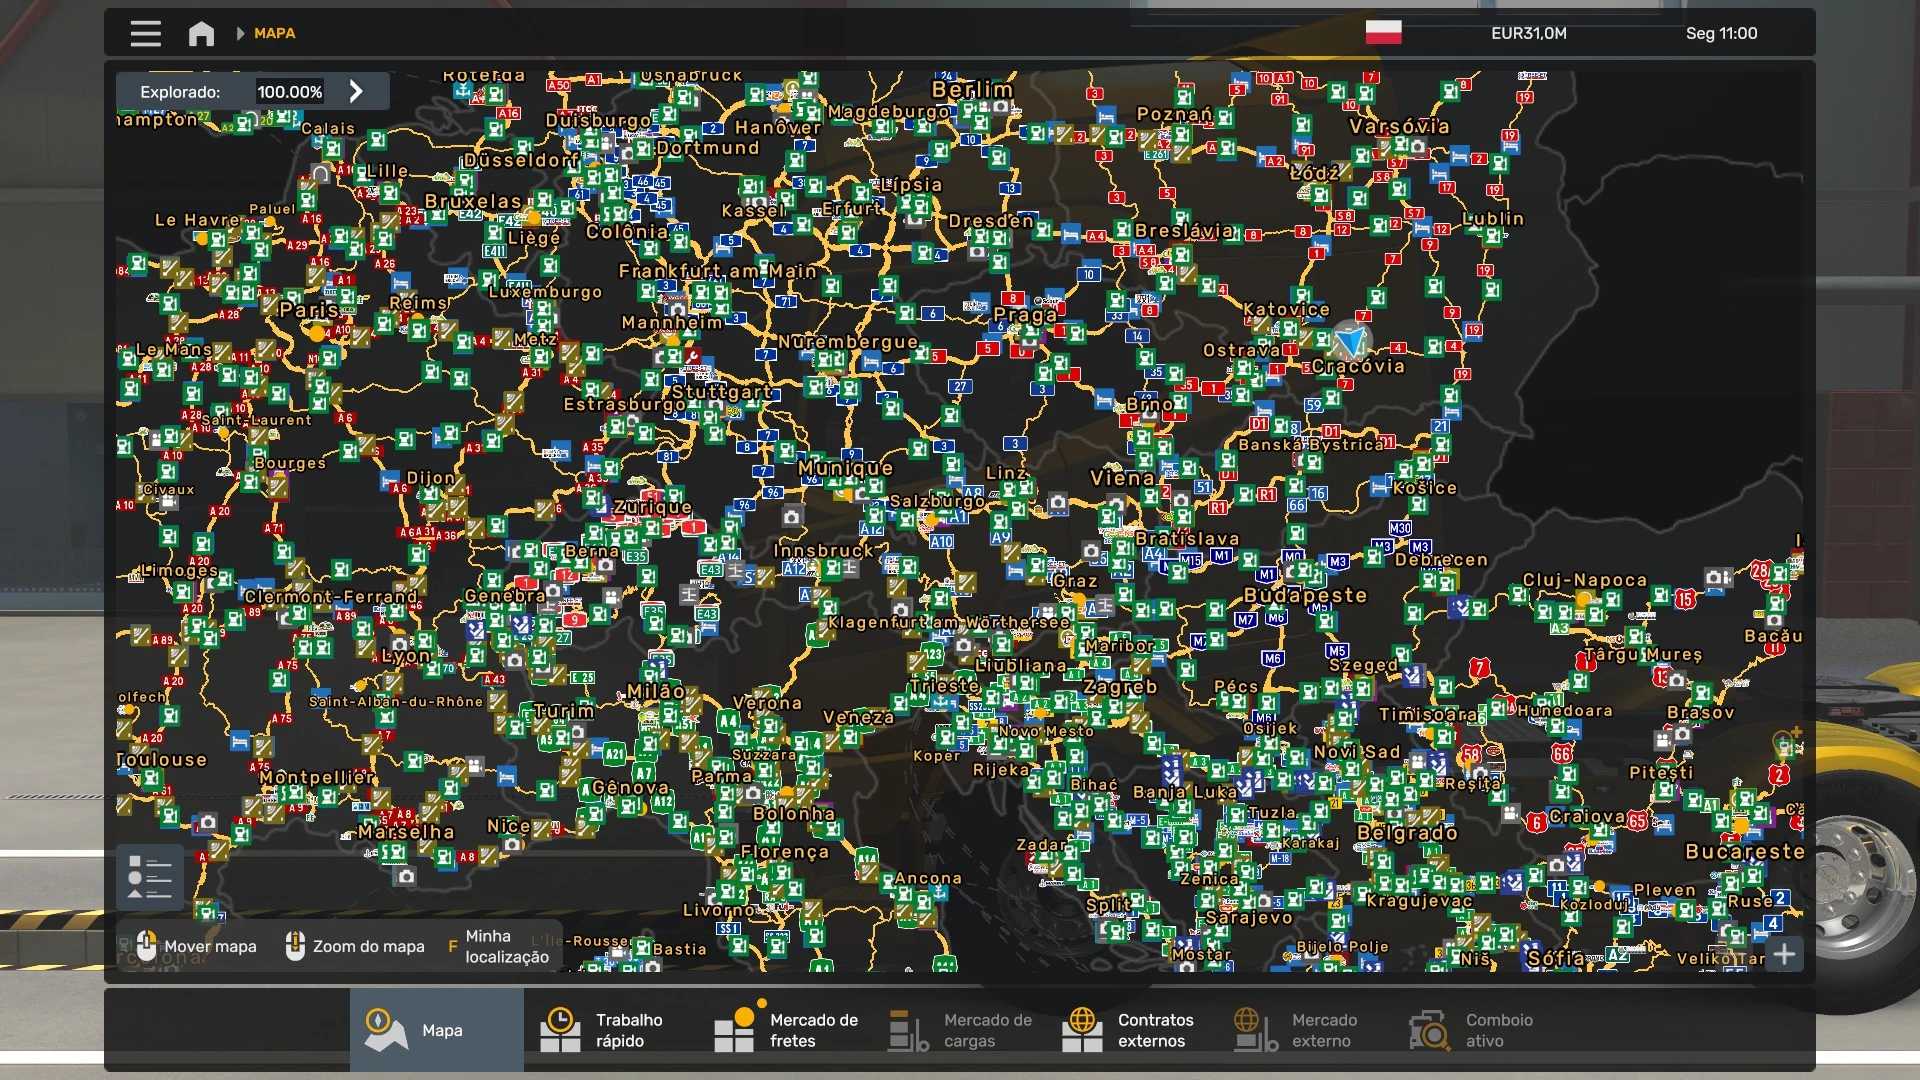Click the MAPA breadcrumb arrow
1920x1080 pixels.
(240, 33)
